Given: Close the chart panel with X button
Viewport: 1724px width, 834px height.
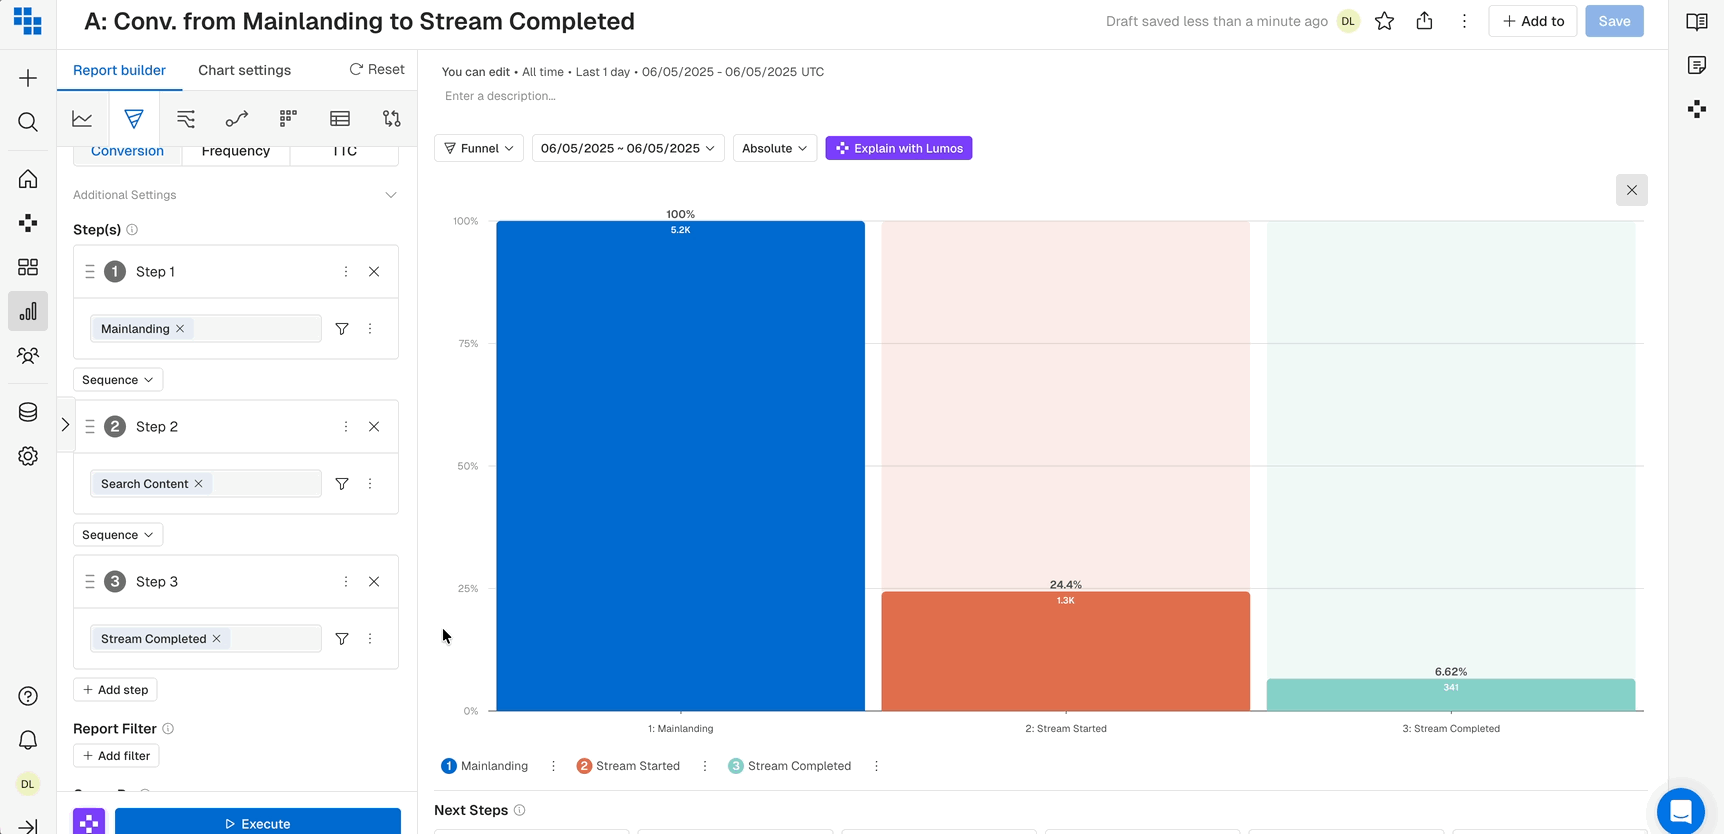Looking at the screenshot, I should [x=1632, y=190].
